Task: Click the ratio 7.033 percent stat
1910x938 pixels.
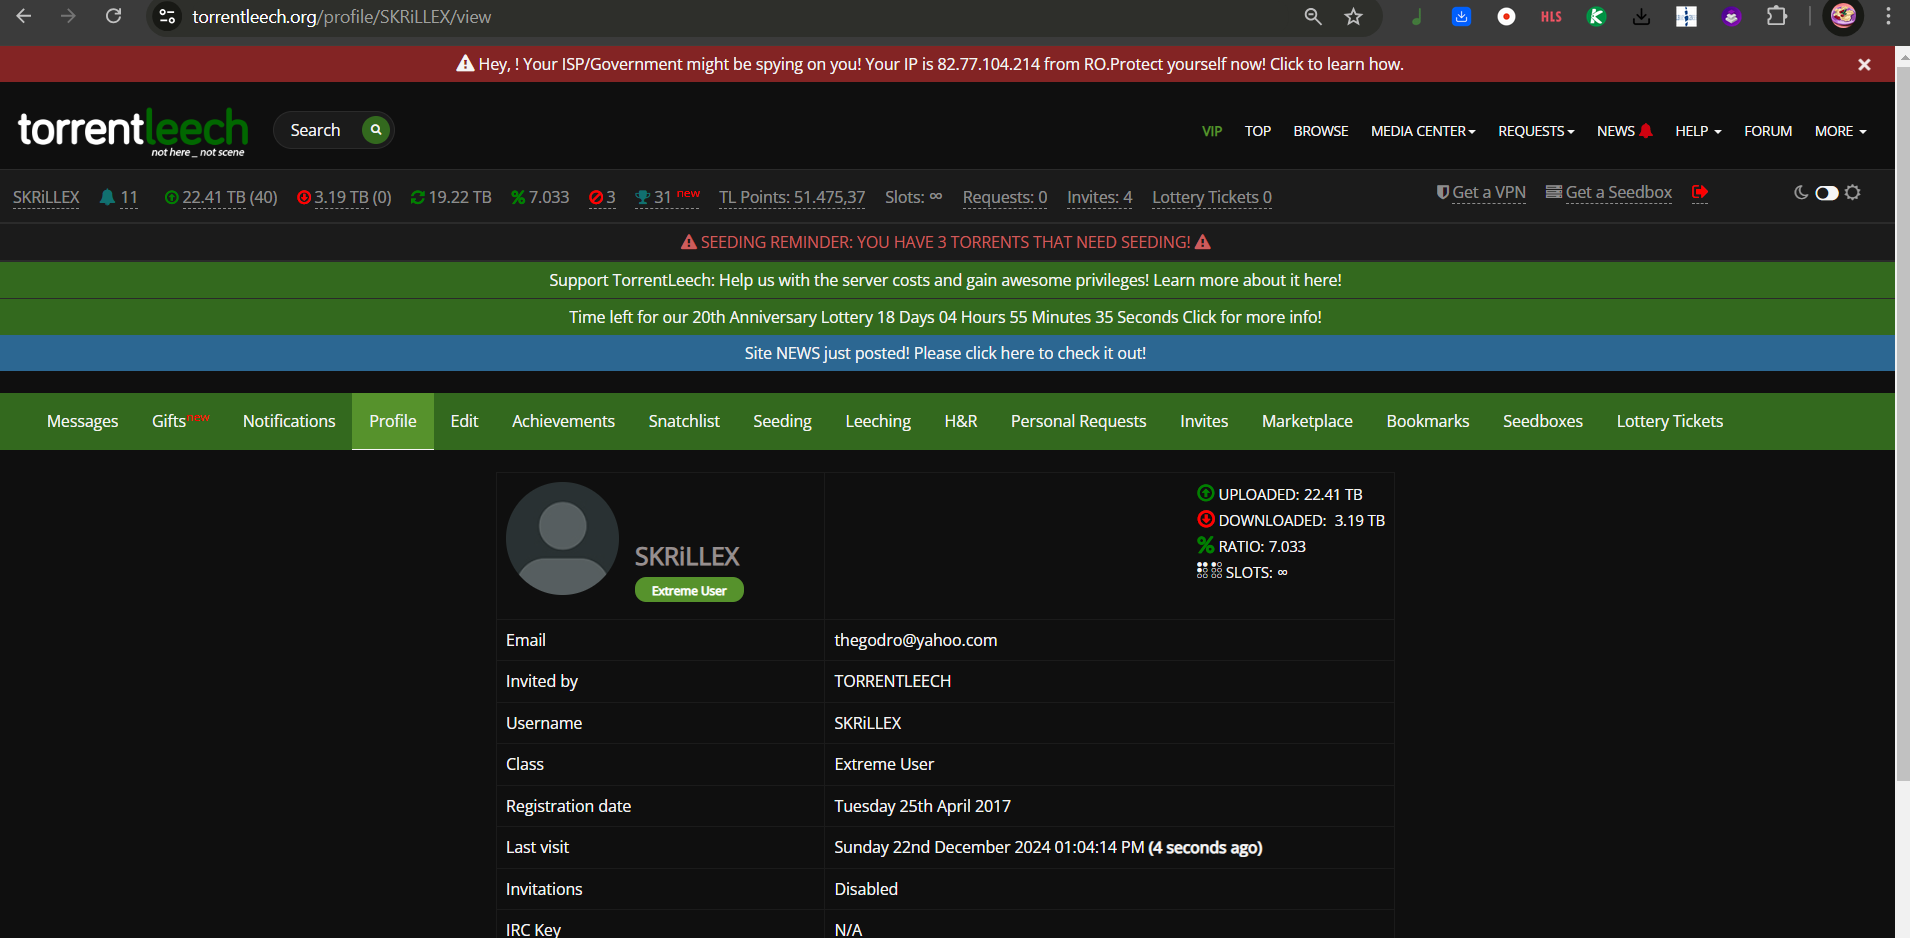Action: (540, 197)
